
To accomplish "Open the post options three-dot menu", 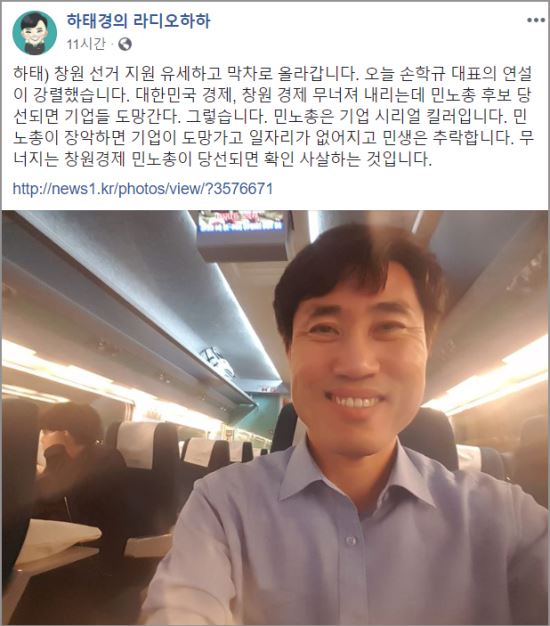I will [535, 20].
